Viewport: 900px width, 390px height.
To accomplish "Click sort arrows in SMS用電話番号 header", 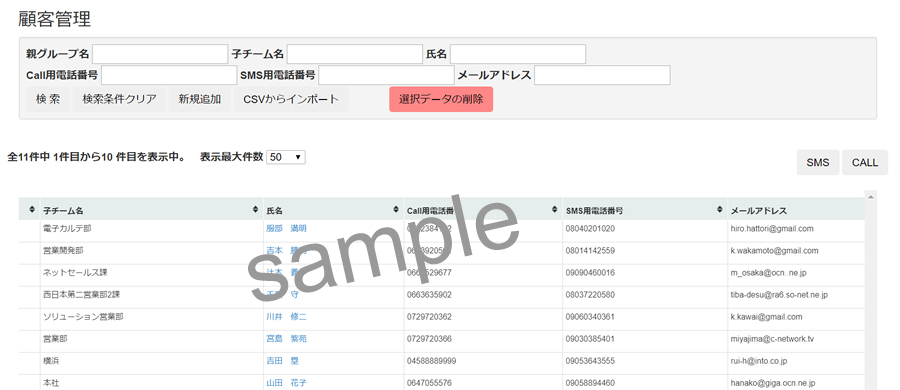I will point(720,210).
